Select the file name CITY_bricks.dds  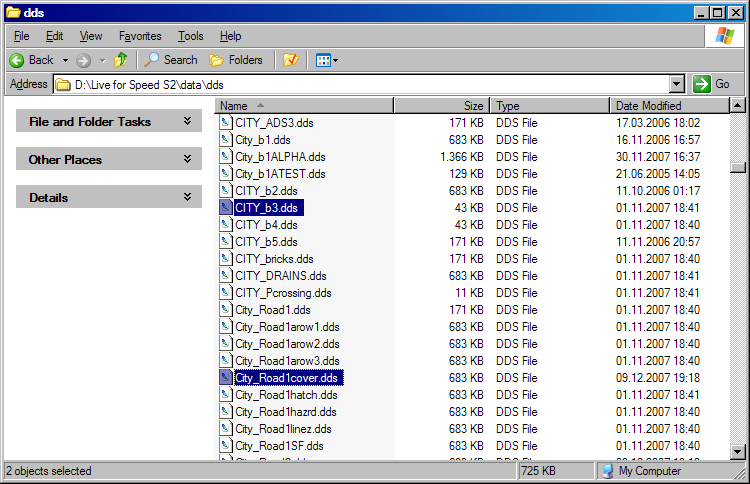[x=274, y=259]
